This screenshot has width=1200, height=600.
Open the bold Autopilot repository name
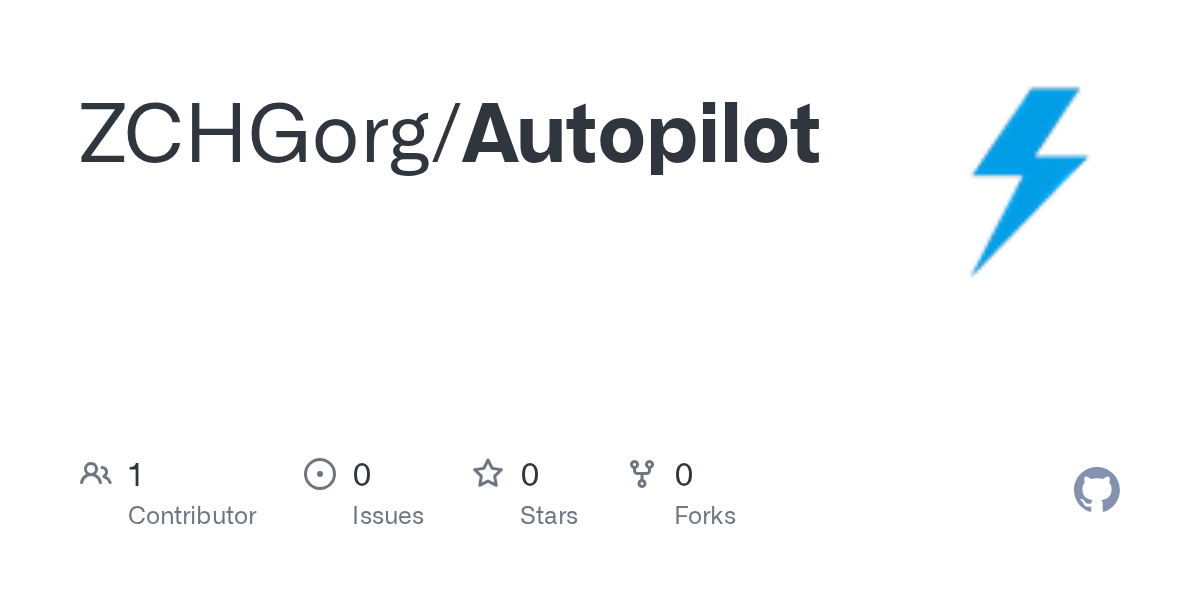point(640,135)
